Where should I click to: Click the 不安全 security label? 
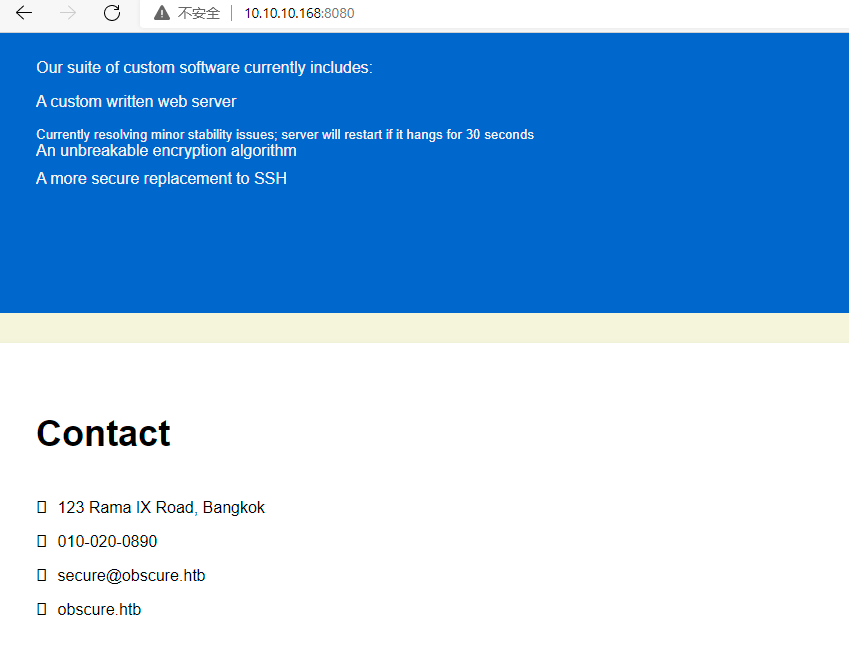(x=199, y=13)
